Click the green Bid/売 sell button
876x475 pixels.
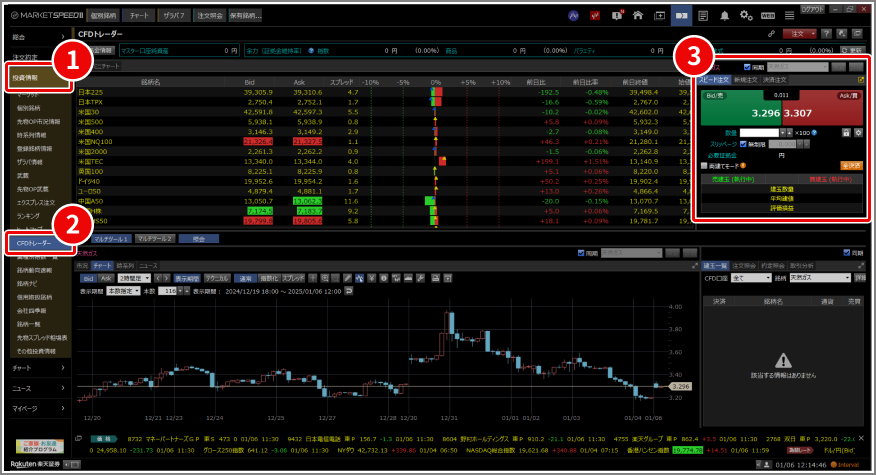click(x=741, y=107)
